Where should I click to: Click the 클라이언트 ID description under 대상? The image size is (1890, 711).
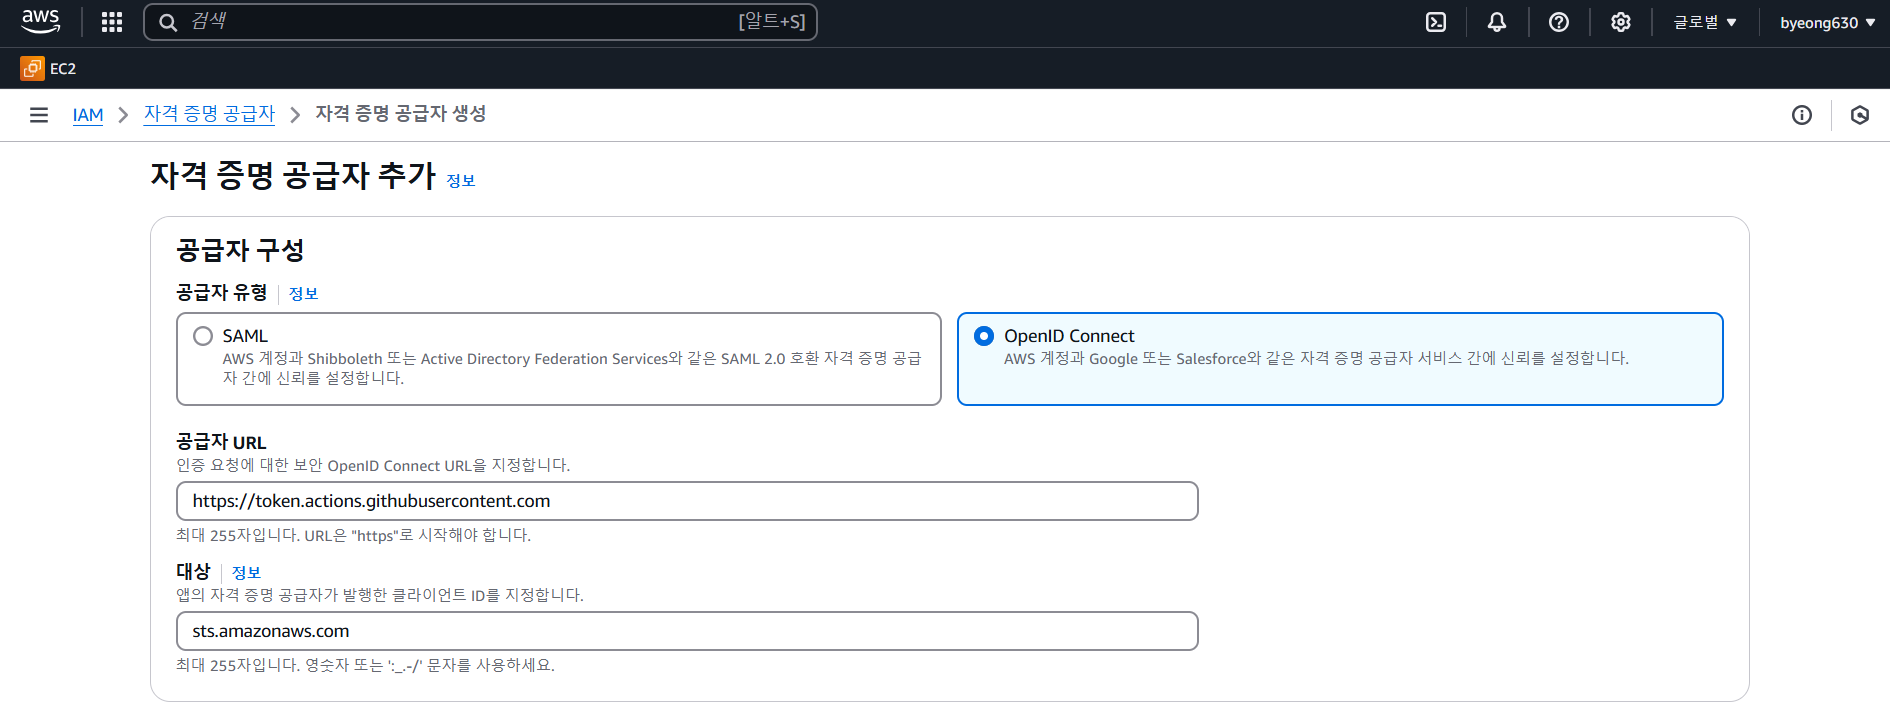380,595
